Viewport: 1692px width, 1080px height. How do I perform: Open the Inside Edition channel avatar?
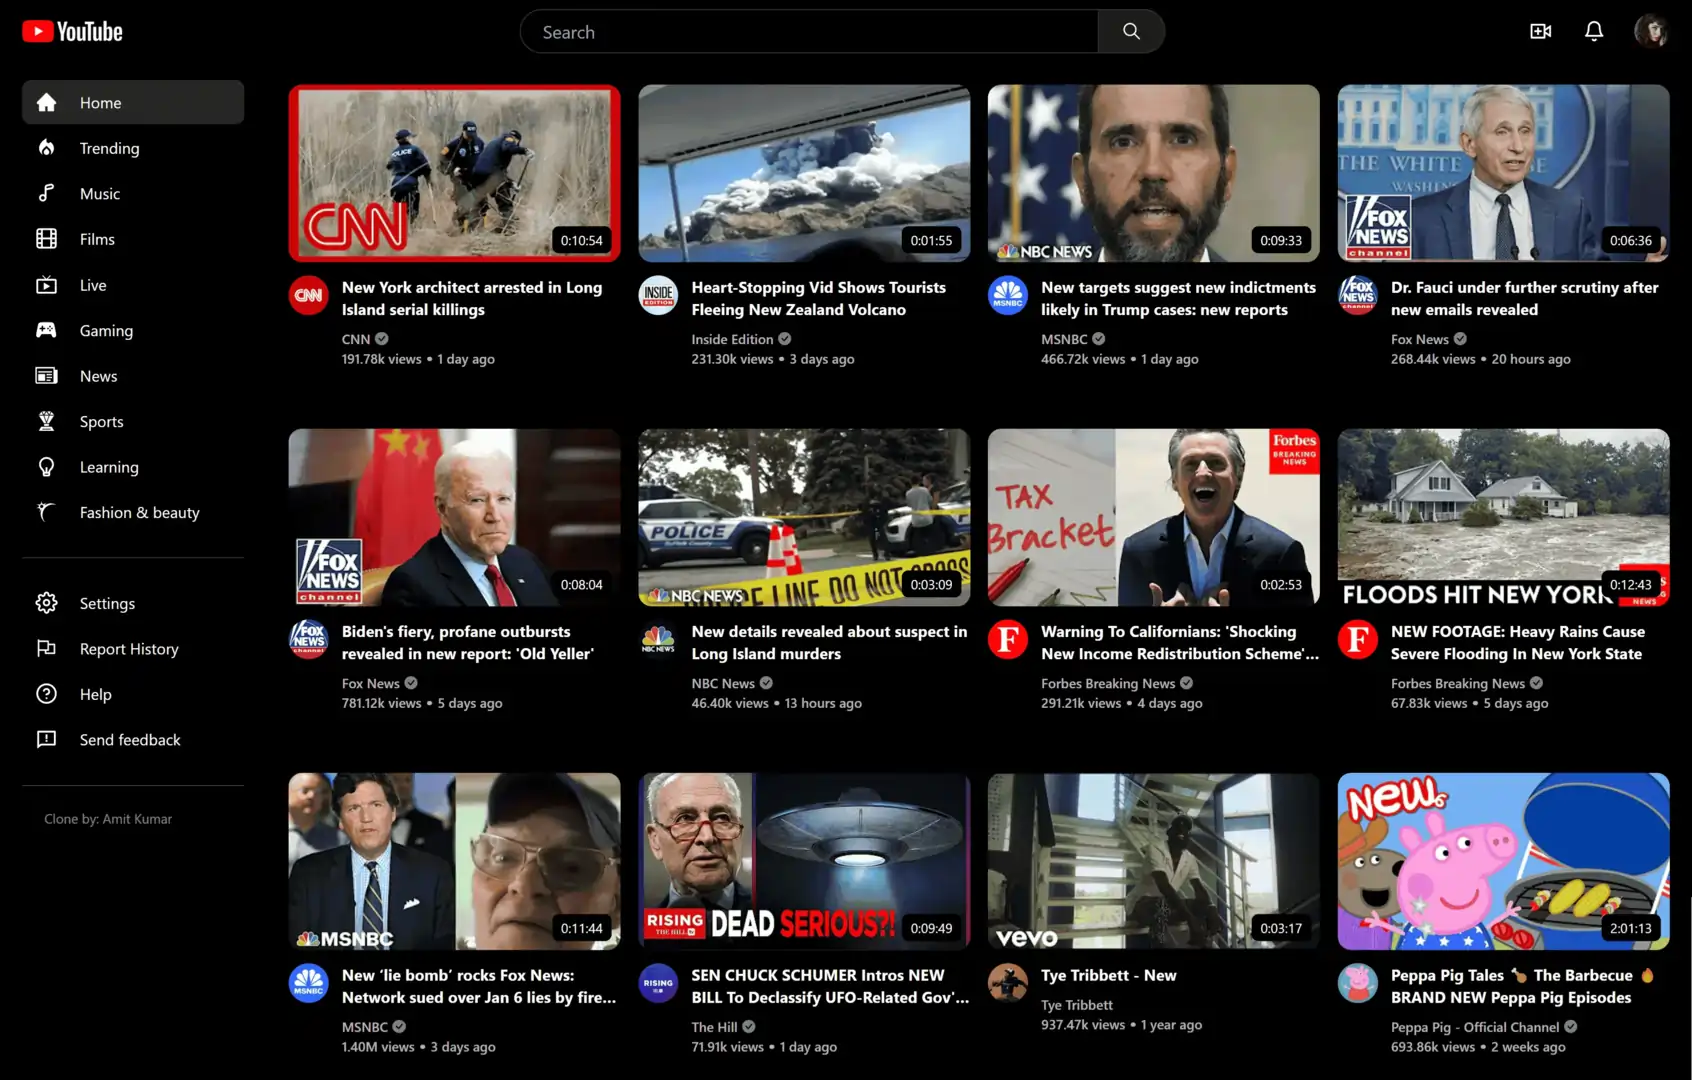point(658,296)
